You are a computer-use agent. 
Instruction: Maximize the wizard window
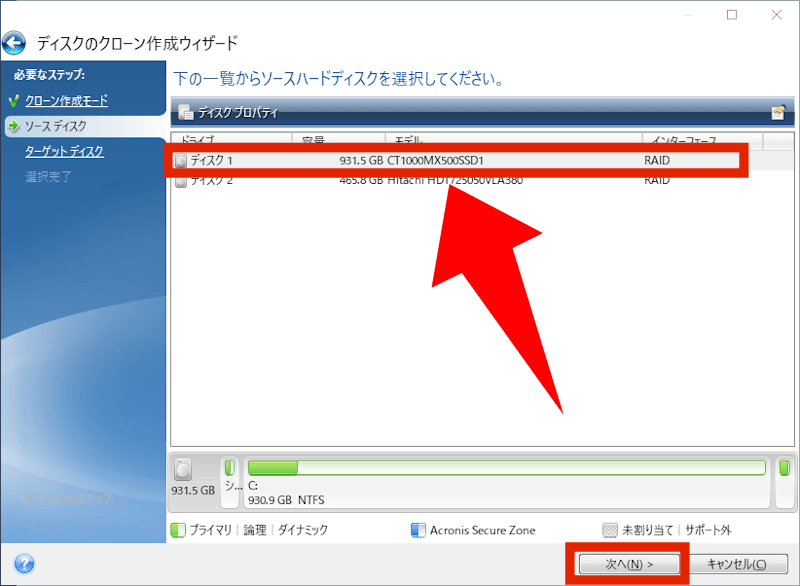pos(732,15)
